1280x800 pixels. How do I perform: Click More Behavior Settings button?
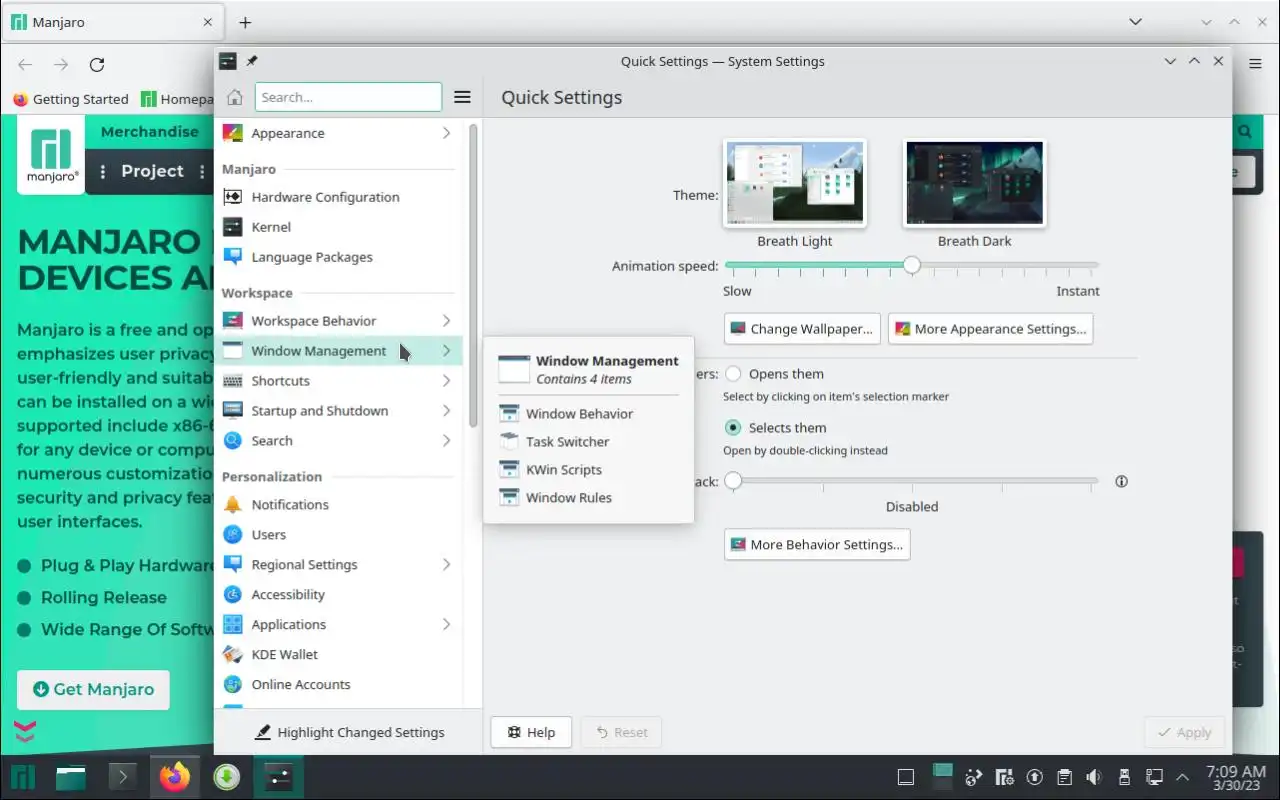coord(817,545)
